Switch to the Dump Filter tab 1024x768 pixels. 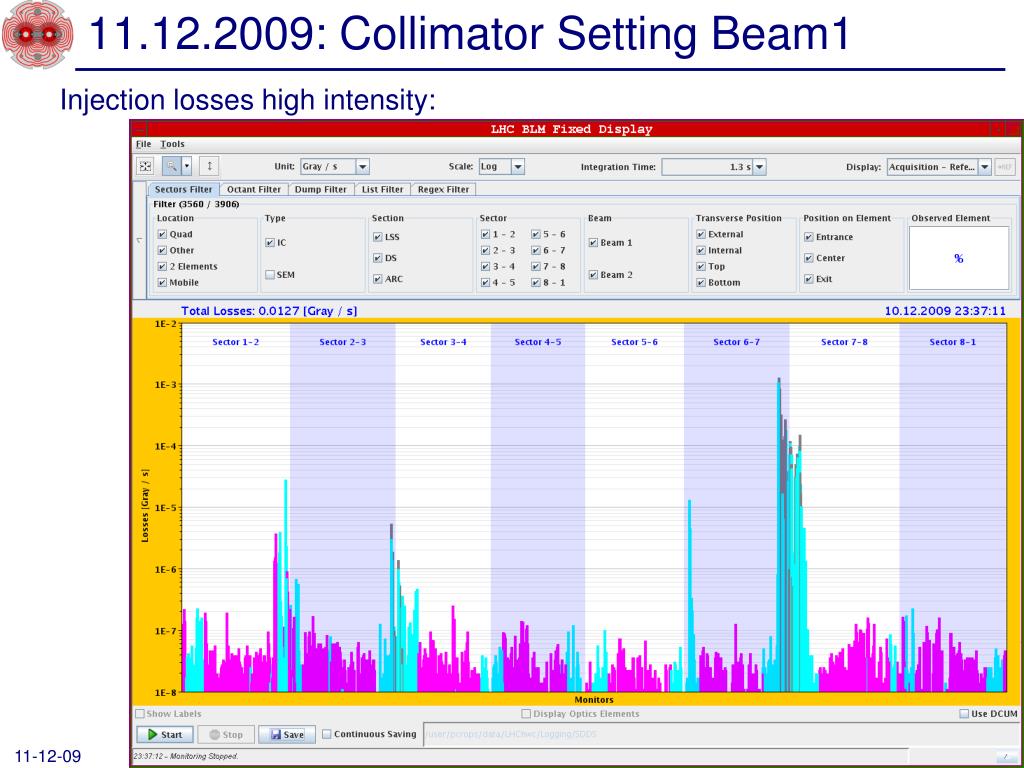(321, 189)
